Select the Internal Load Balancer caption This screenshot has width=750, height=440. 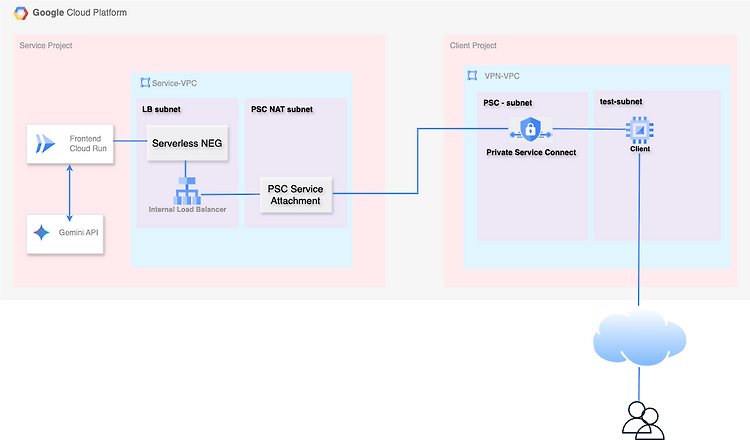[187, 209]
